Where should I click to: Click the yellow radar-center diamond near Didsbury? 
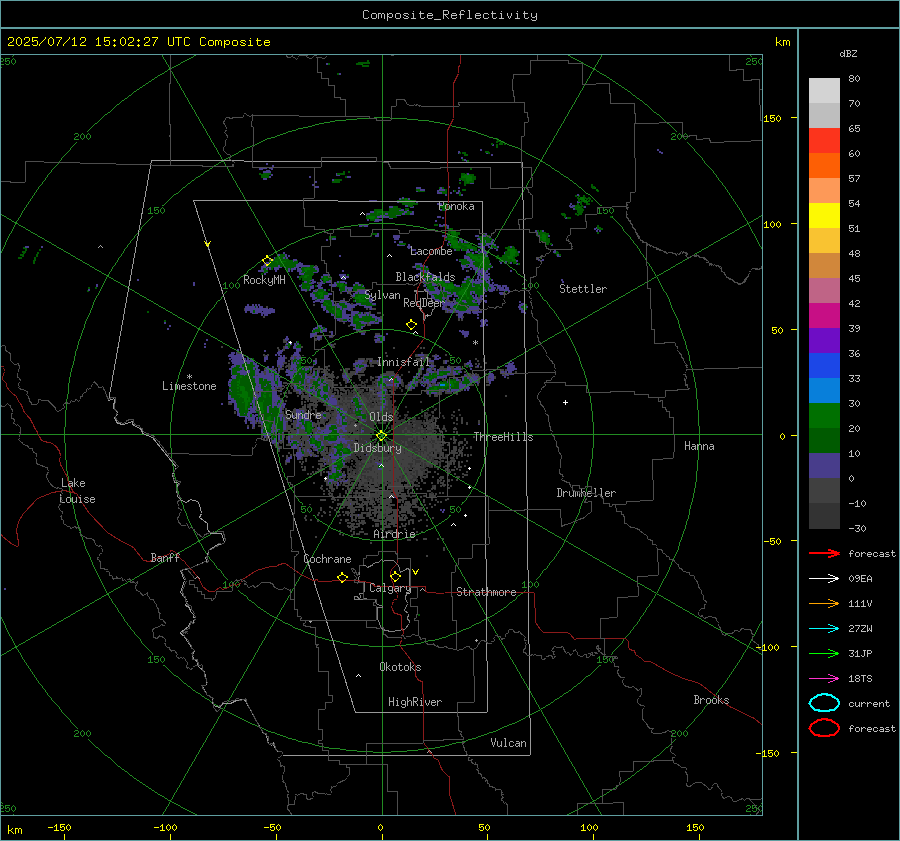pos(382,436)
